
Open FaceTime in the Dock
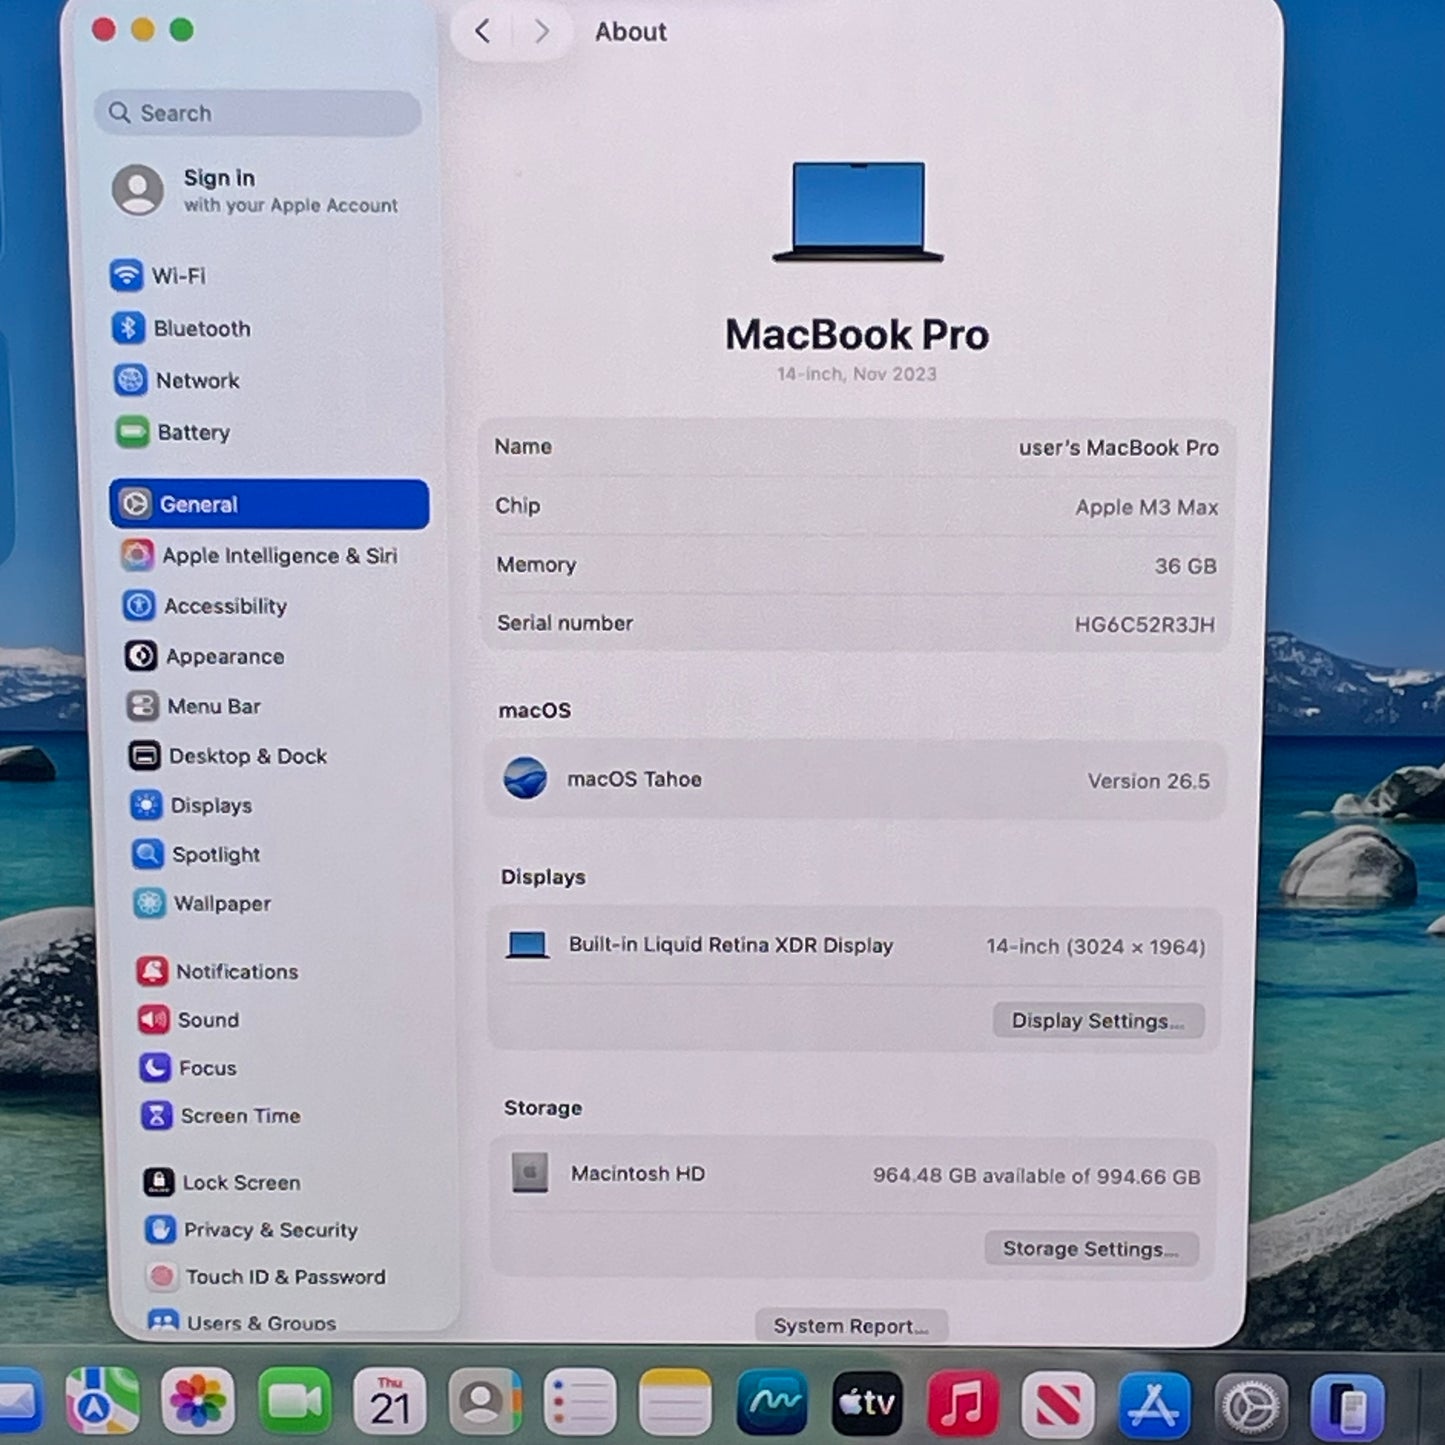click(x=294, y=1400)
